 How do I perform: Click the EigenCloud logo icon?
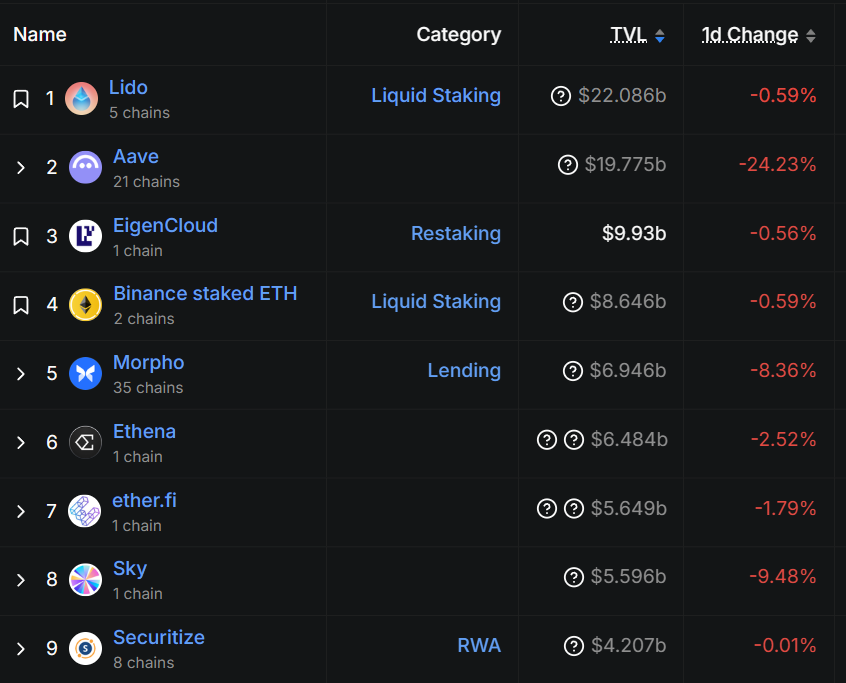[x=85, y=236]
